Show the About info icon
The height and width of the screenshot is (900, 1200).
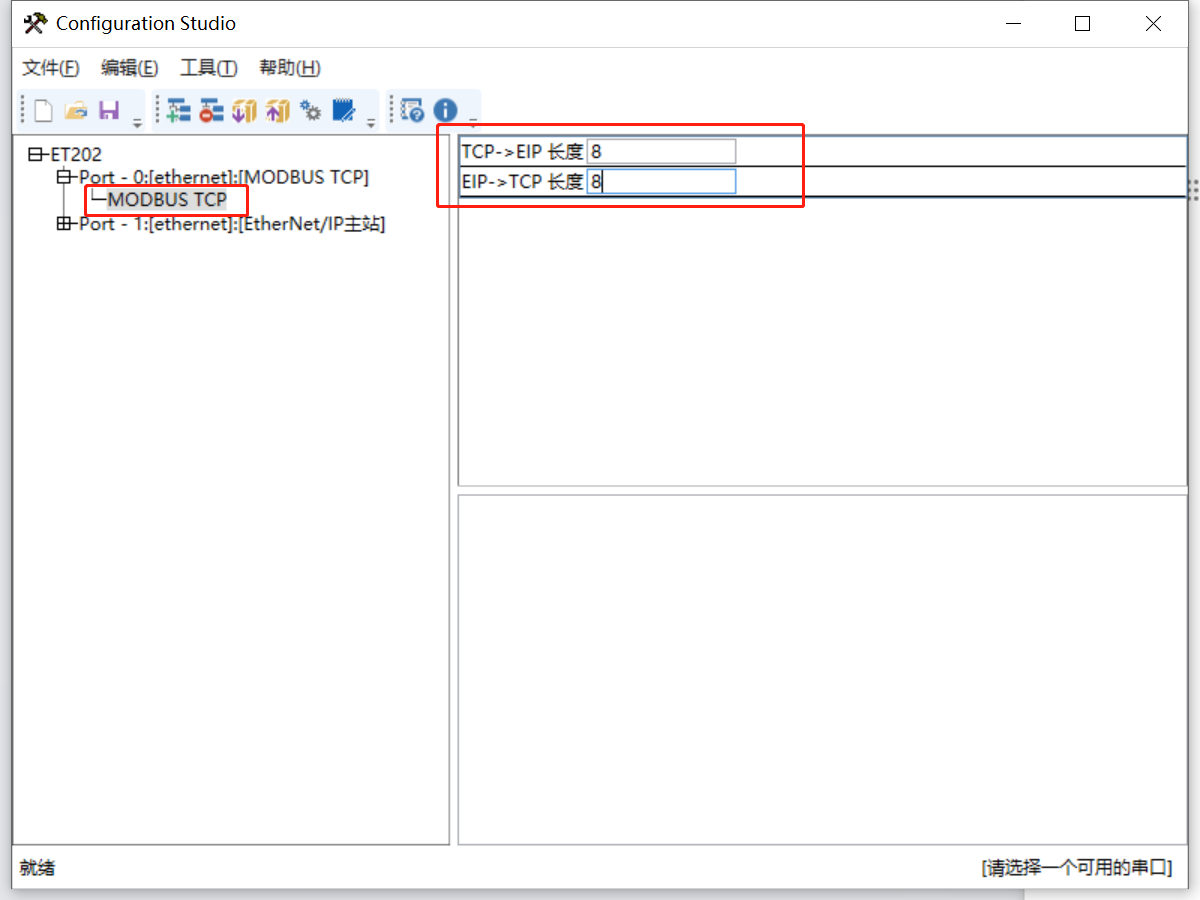(445, 111)
